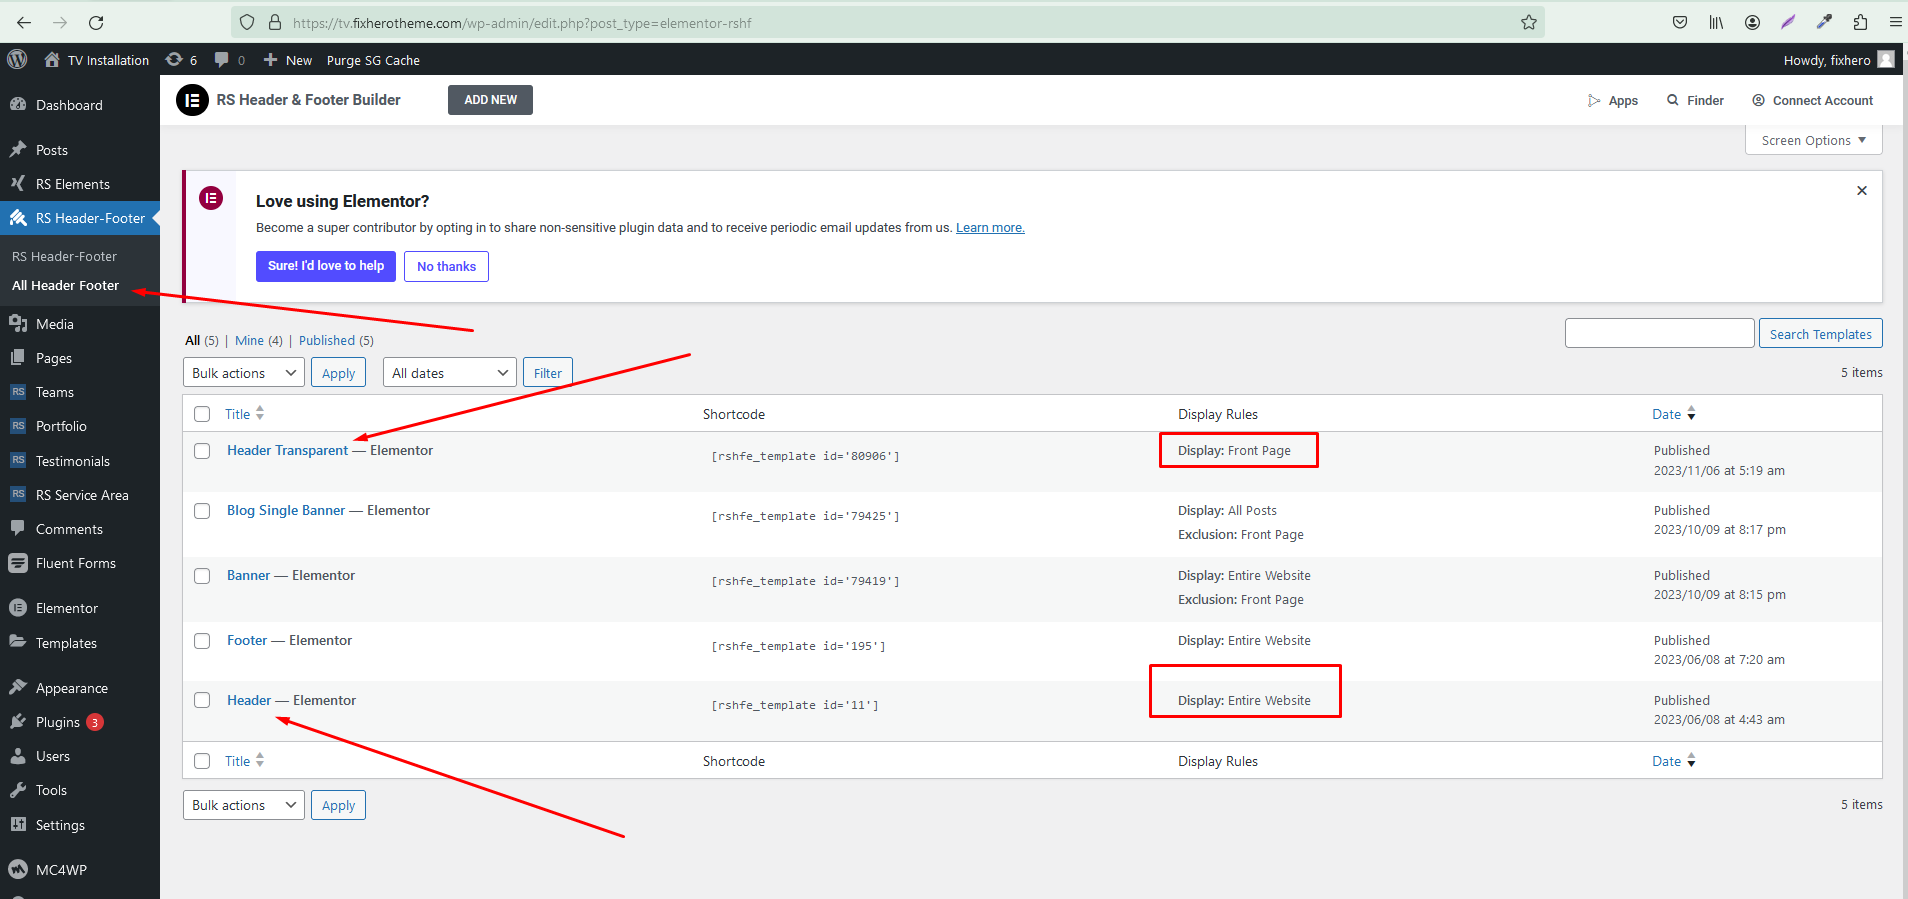Click the Elementor logo beside RS Header & Footer Builder

[192, 100]
